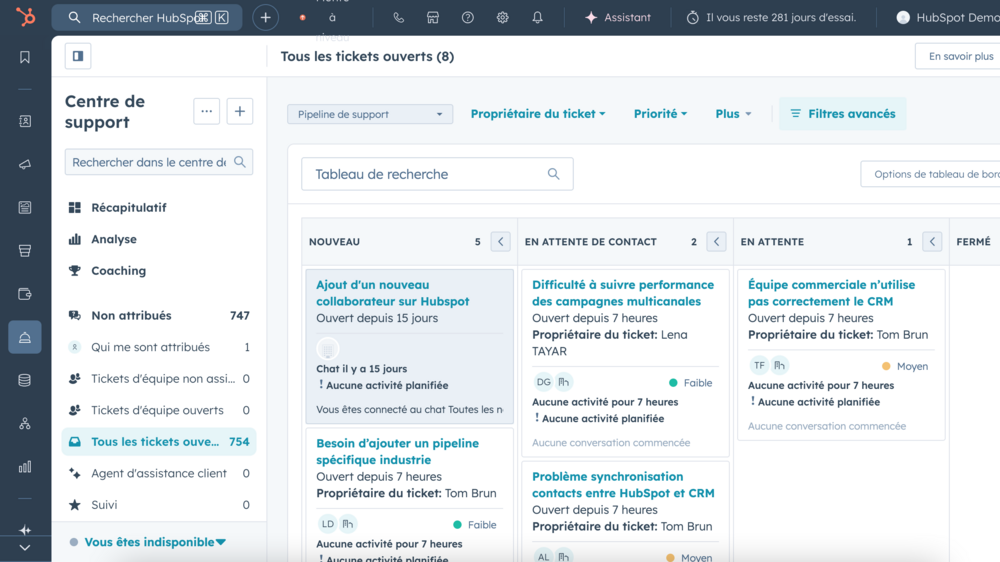
Task: Open the Data management database icon
Action: (25, 381)
